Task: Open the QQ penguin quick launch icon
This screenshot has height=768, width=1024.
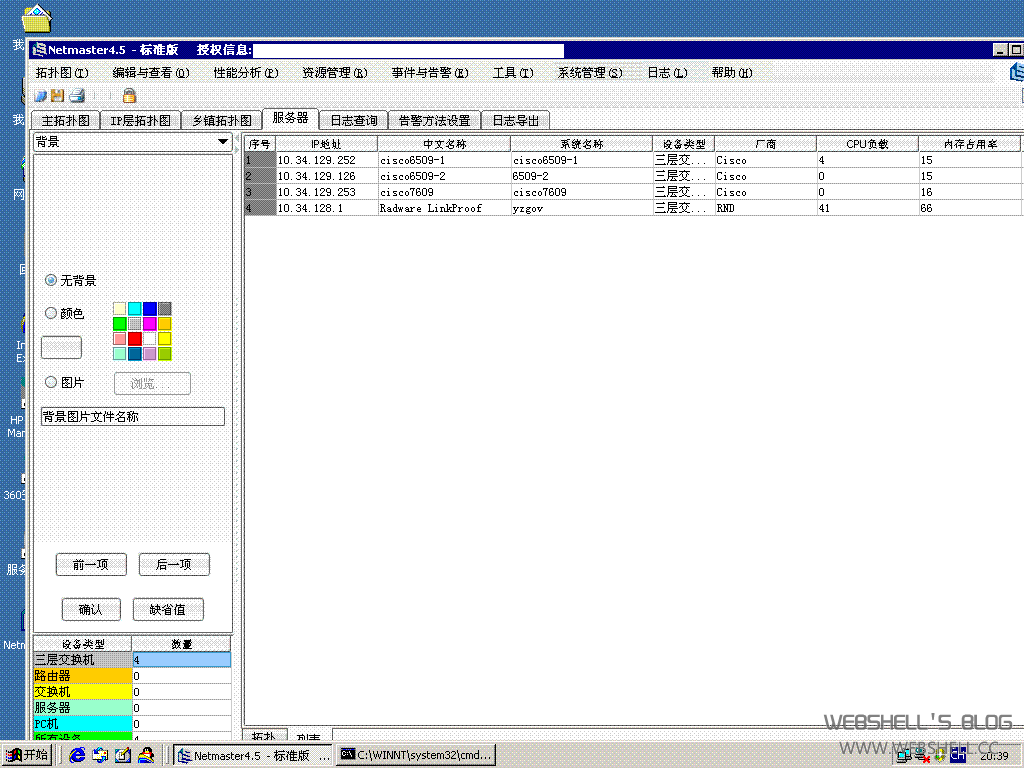Action: pyautogui.click(x=146, y=755)
